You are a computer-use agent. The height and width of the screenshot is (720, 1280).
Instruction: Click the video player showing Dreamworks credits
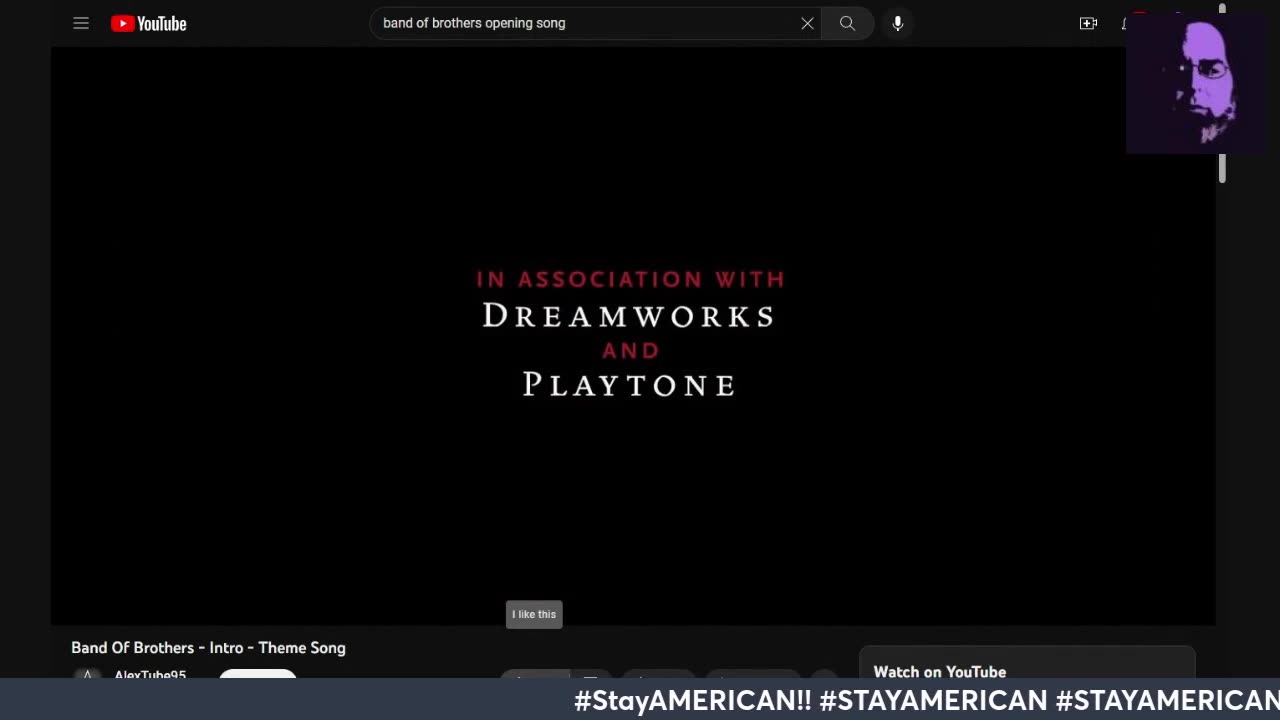click(x=633, y=335)
